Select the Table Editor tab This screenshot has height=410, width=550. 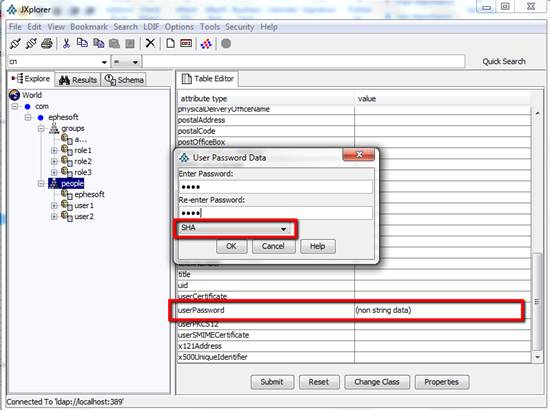pos(207,79)
